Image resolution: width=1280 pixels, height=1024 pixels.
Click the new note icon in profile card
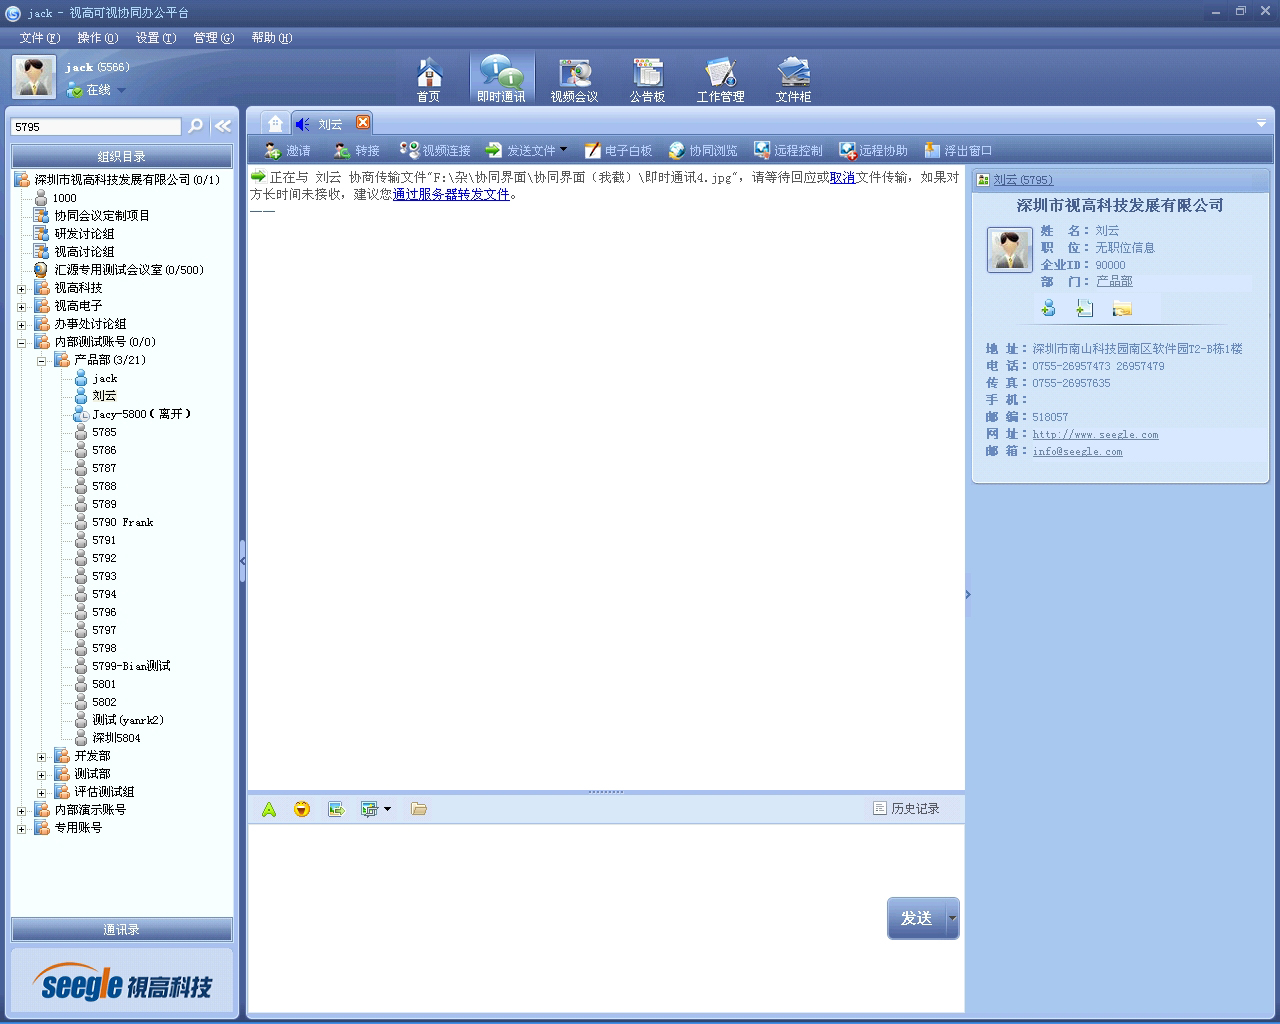pyautogui.click(x=1085, y=308)
